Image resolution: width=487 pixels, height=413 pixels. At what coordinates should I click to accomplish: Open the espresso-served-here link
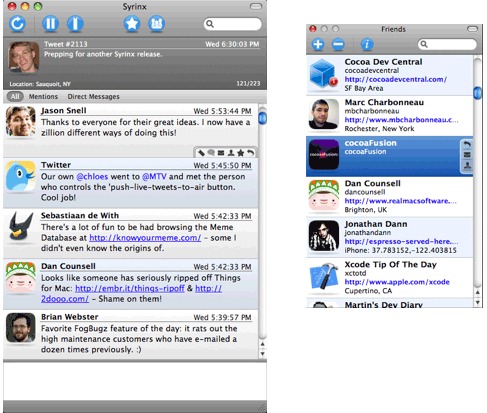point(401,242)
